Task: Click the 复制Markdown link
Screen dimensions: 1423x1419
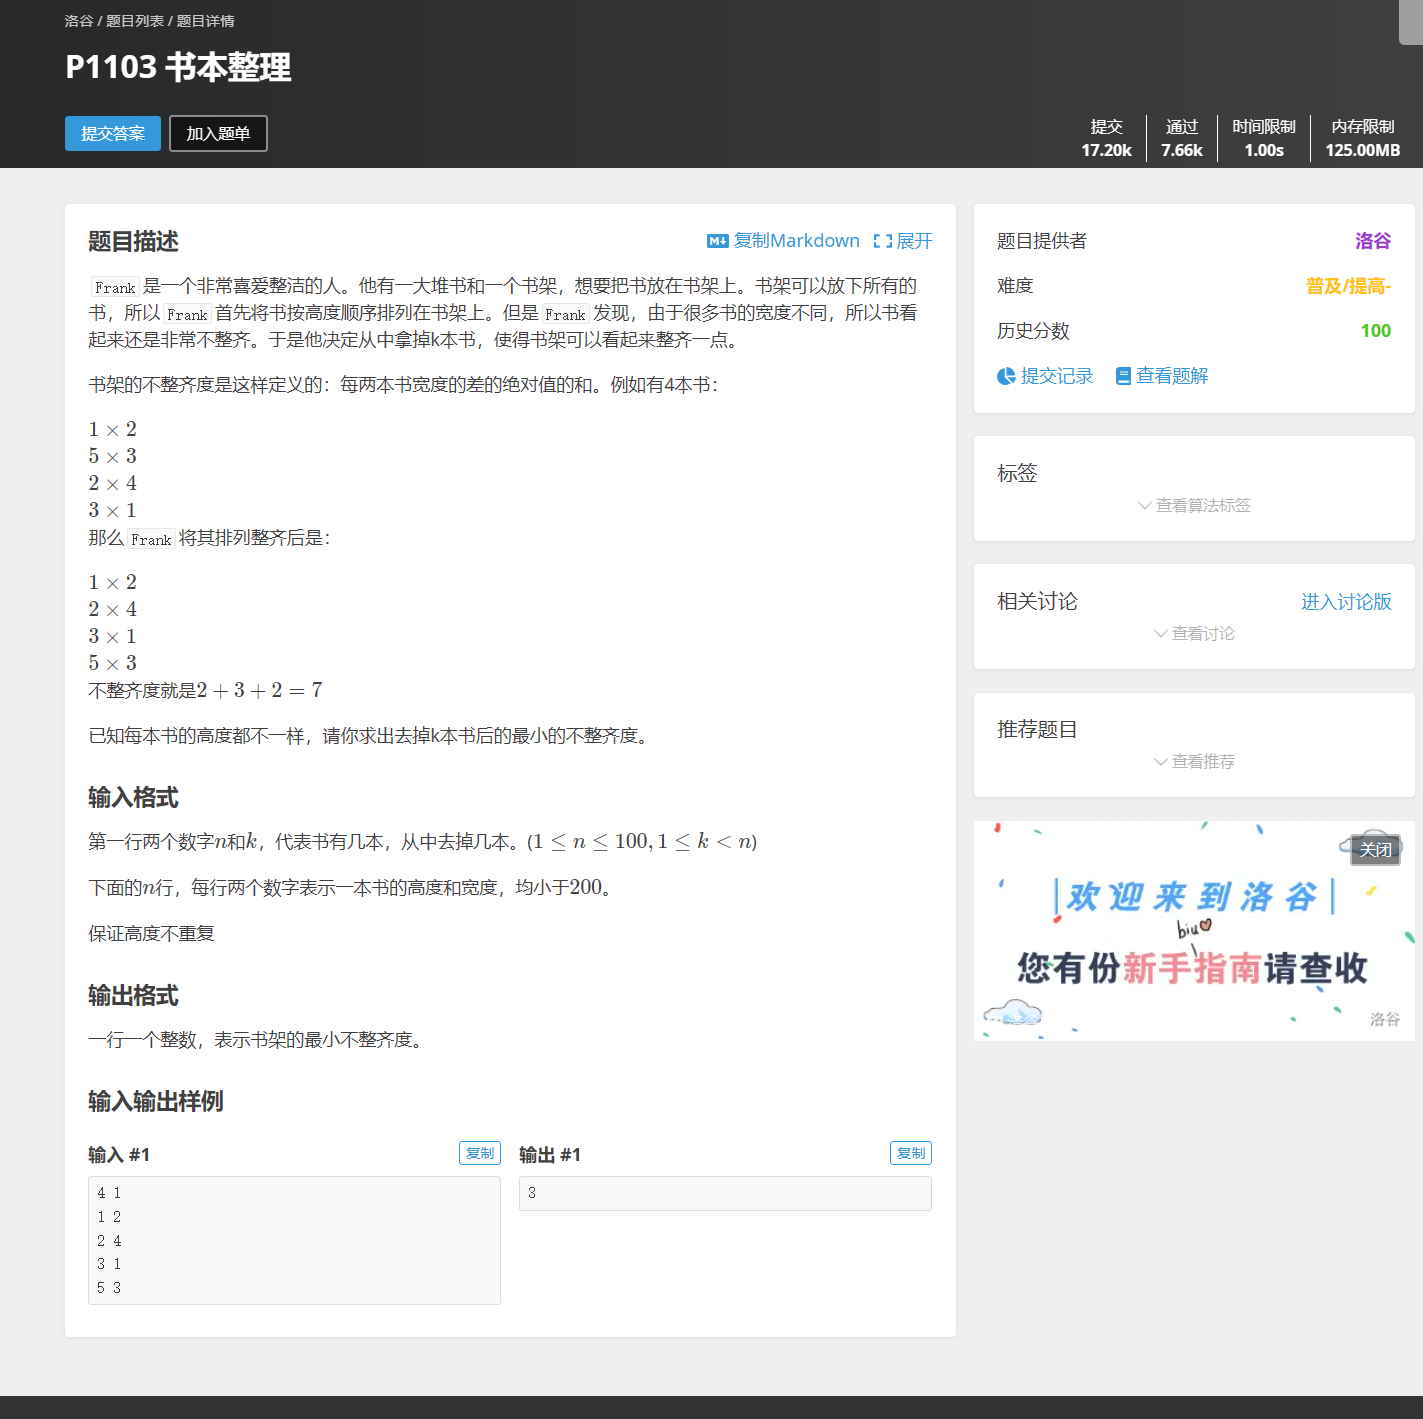Action: [796, 241]
